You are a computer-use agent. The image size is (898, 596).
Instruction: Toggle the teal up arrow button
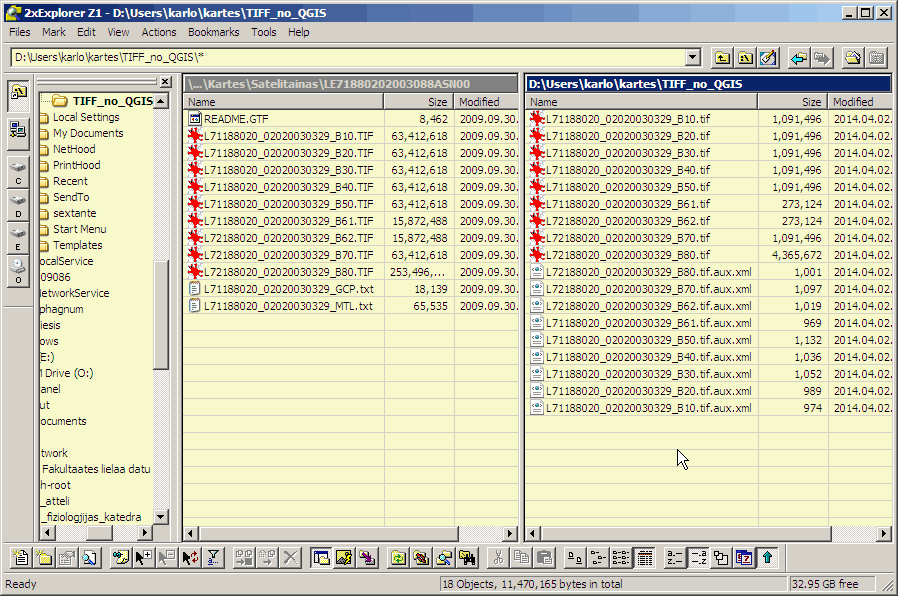click(x=767, y=558)
